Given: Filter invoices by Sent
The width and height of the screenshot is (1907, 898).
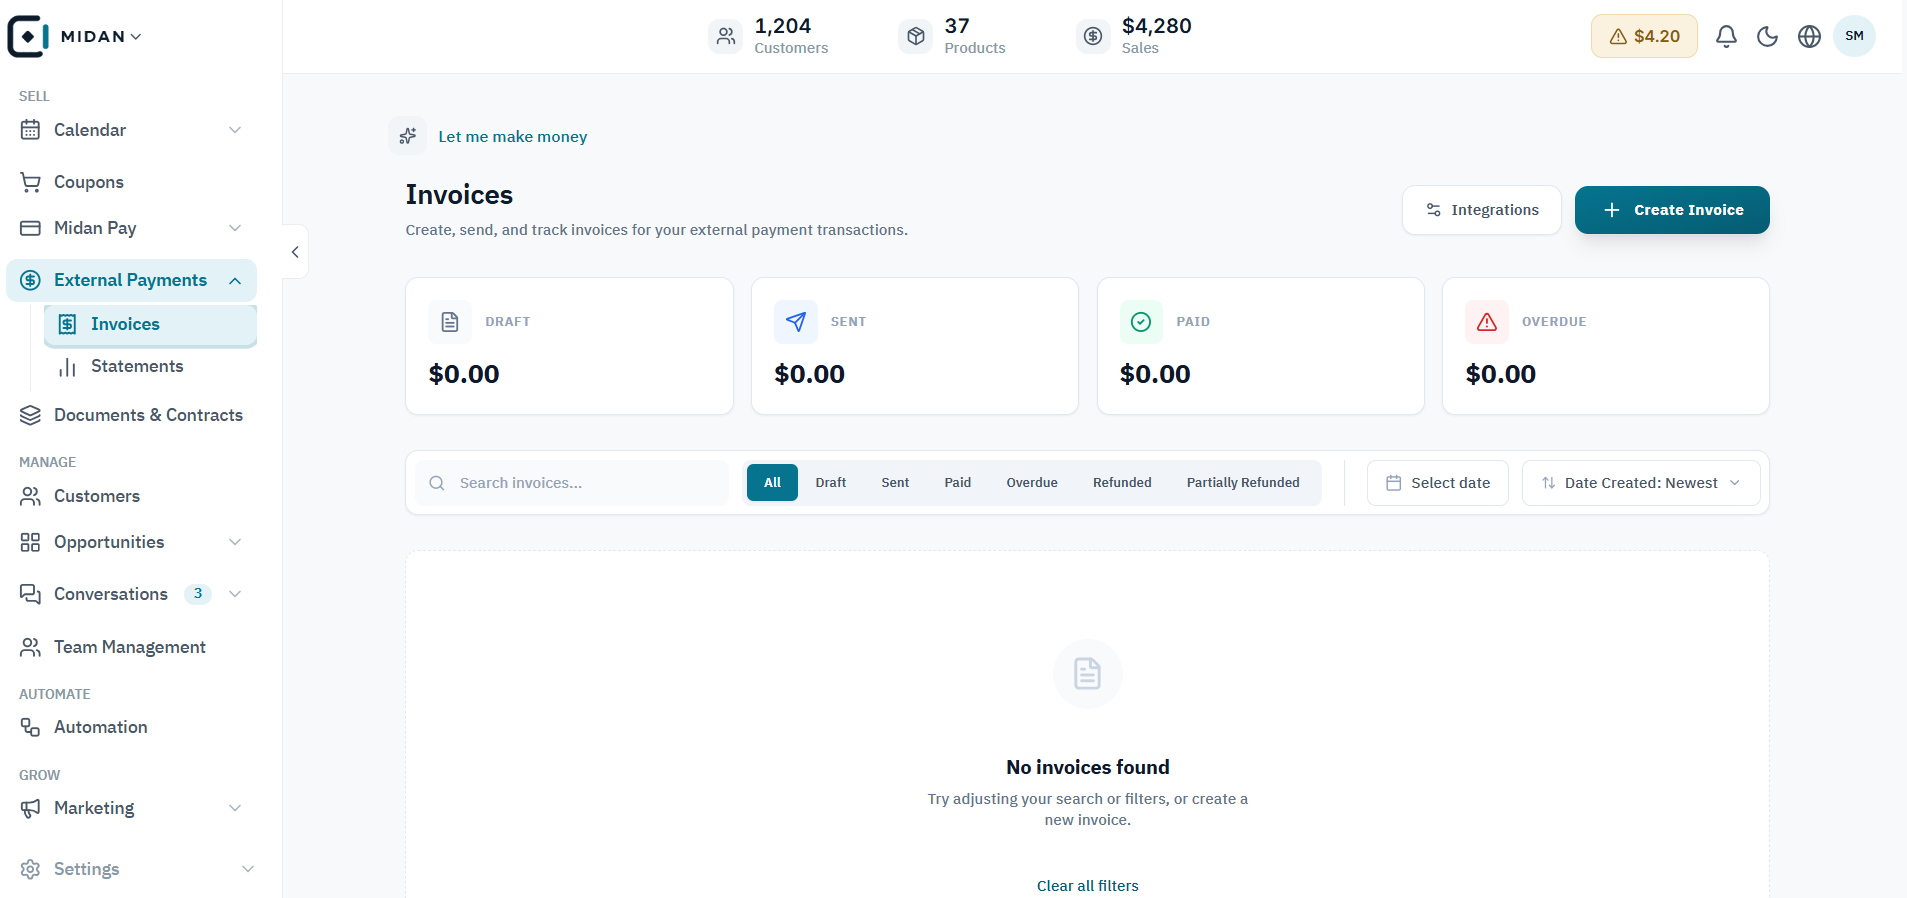Looking at the screenshot, I should click(895, 483).
